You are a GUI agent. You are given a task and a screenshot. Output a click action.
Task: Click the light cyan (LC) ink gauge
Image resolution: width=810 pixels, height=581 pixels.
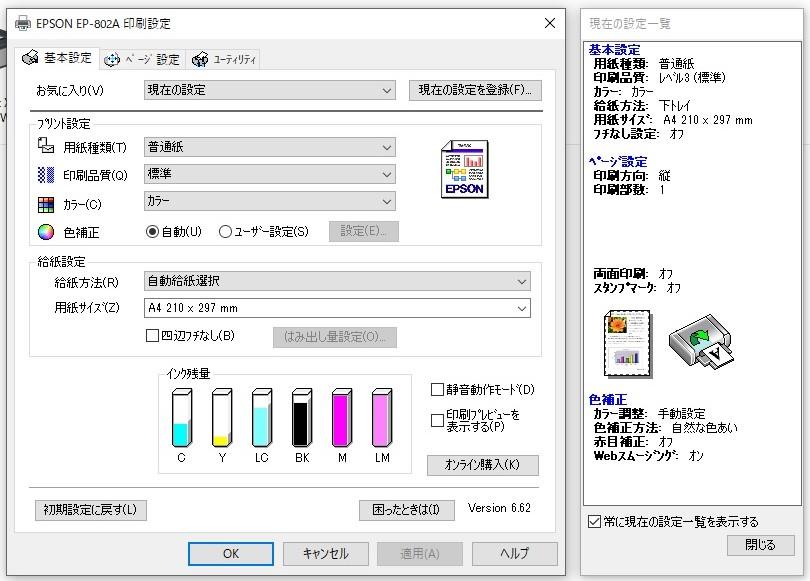click(262, 417)
